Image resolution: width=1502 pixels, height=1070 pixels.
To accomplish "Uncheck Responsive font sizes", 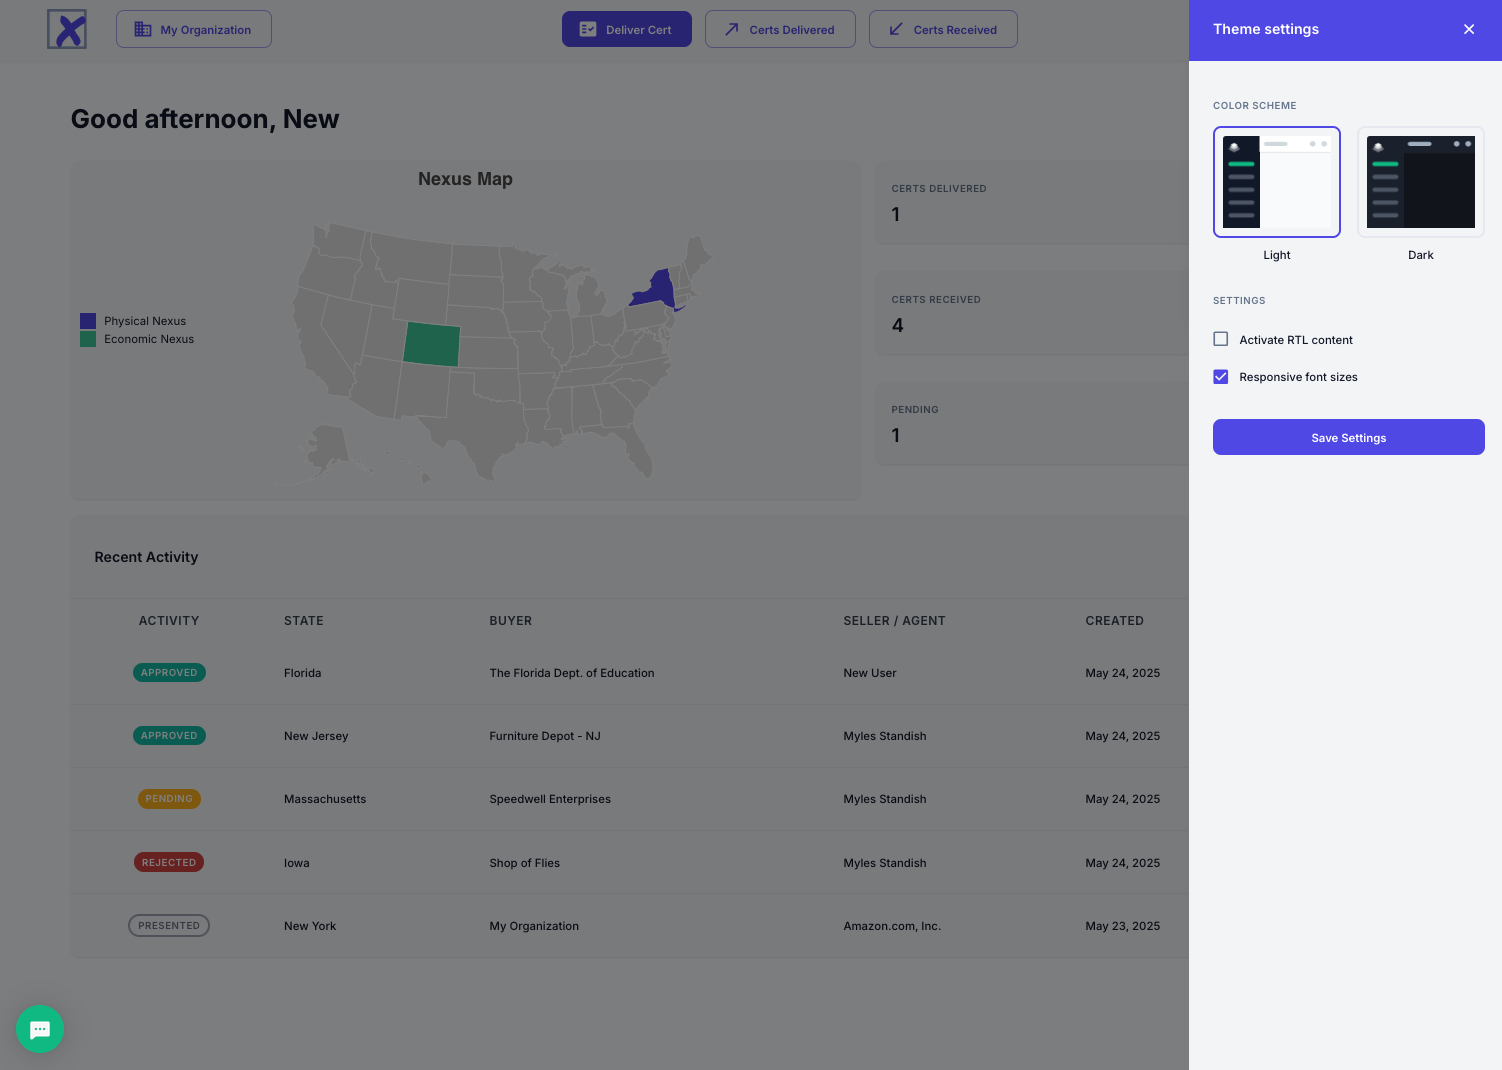I will tap(1220, 377).
